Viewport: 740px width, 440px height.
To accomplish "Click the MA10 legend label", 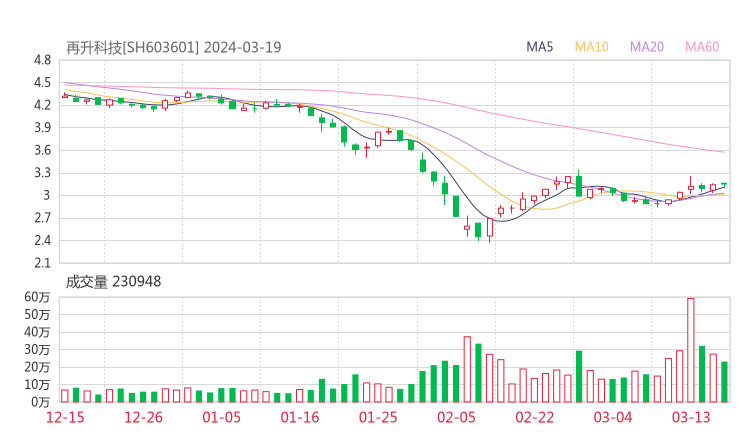I will tap(591, 47).
